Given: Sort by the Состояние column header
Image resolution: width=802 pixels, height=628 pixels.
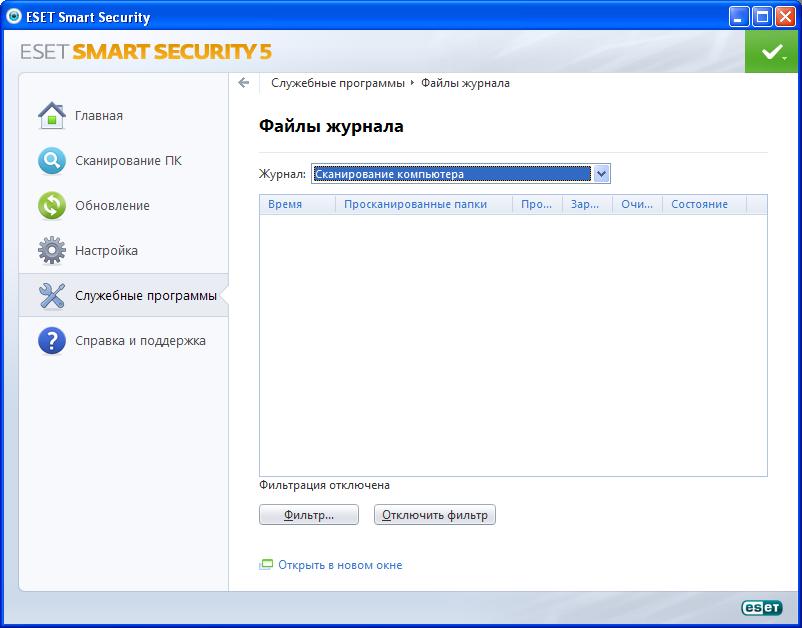Looking at the screenshot, I should point(704,205).
